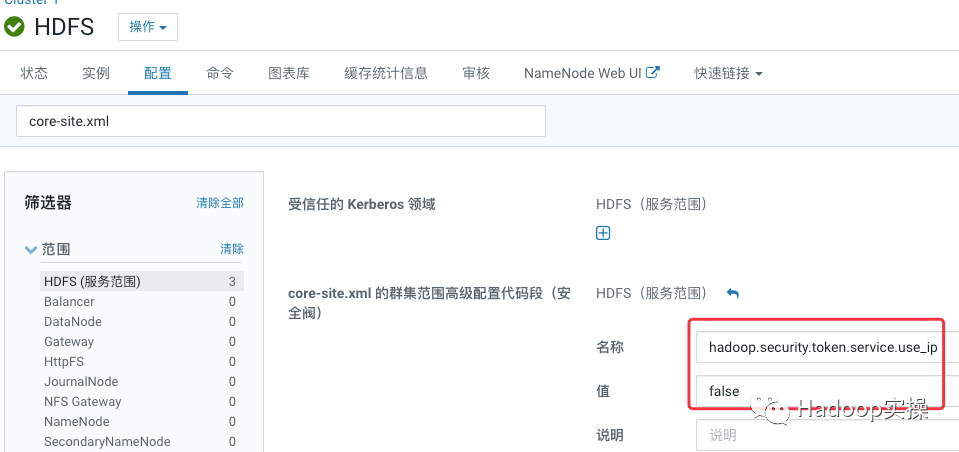Click the revert arrow icon beside HDFS scope

point(733,293)
